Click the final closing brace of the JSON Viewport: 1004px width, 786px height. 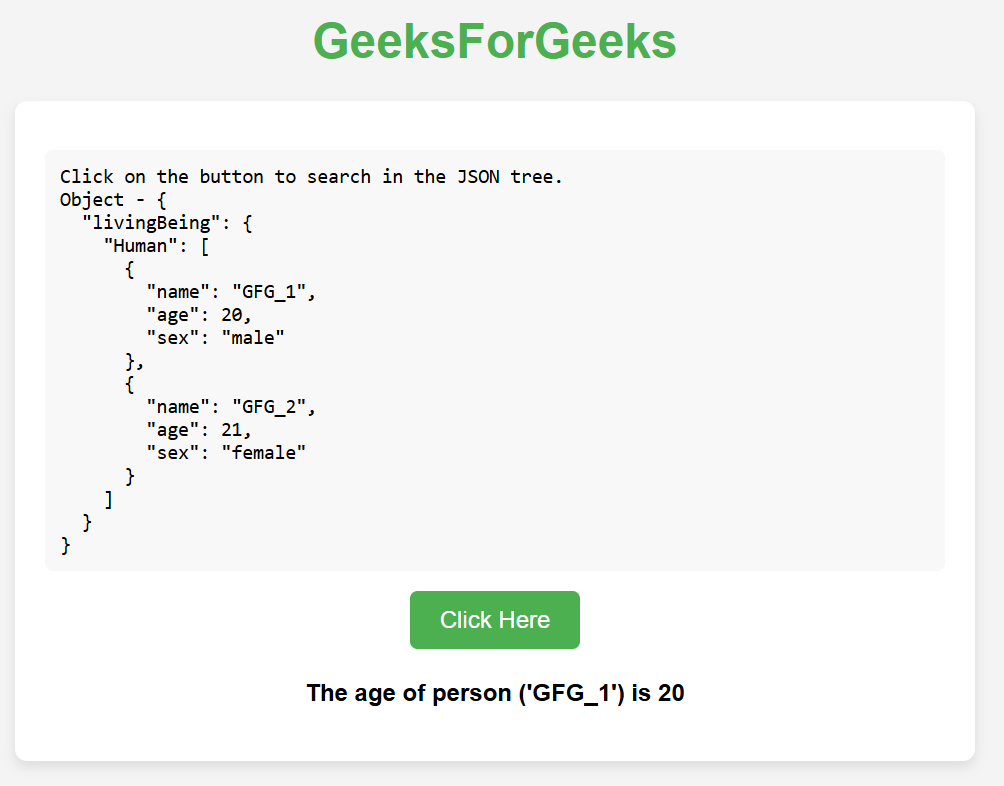(66, 545)
